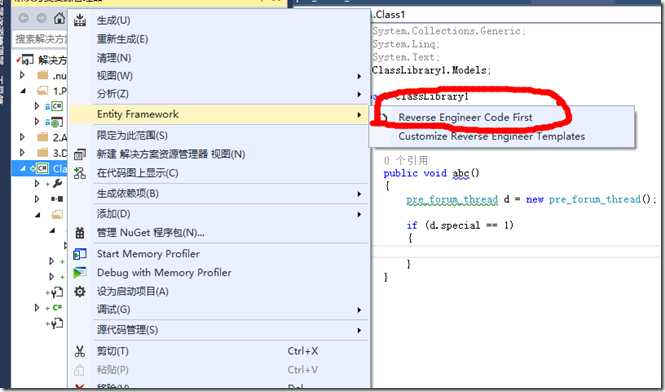This screenshot has width=665, height=392.
Task: Click the NuGet package icon in menu
Action: coord(80,233)
